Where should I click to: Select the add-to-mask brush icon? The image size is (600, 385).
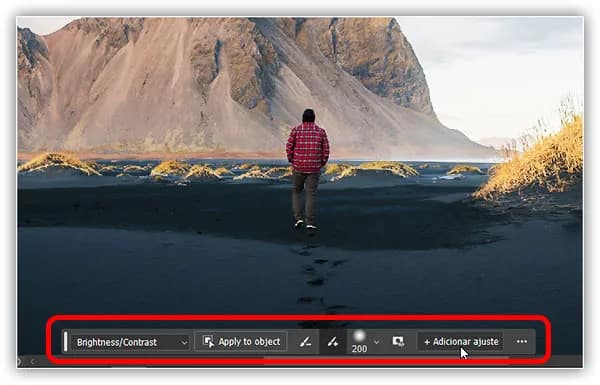pyautogui.click(x=333, y=341)
